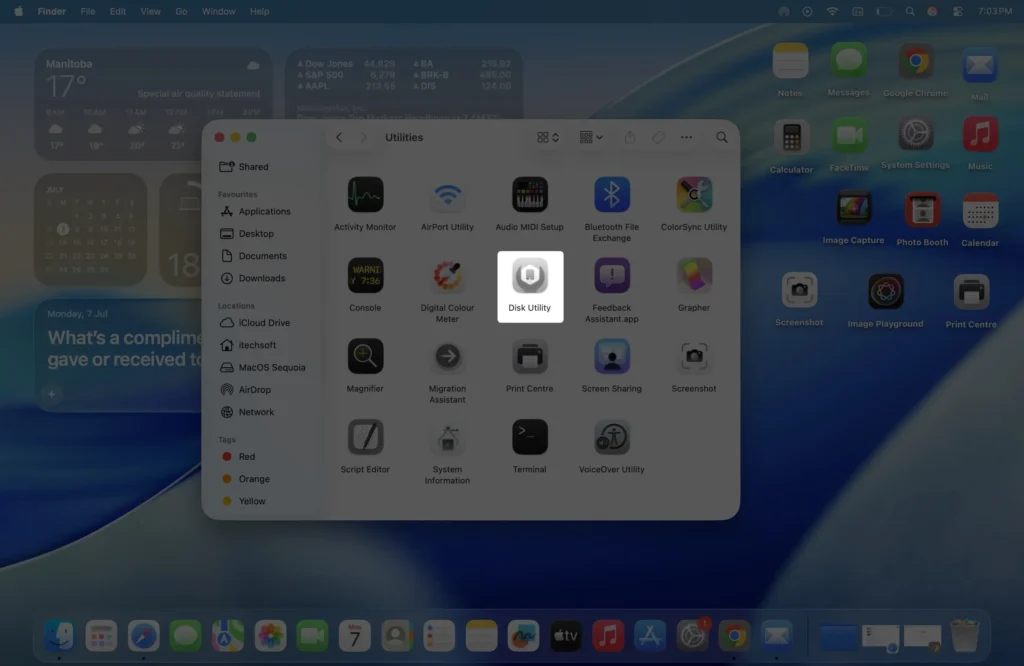1024x666 pixels.
Task: Launch Terminal from the Utilities folder
Action: click(530, 437)
